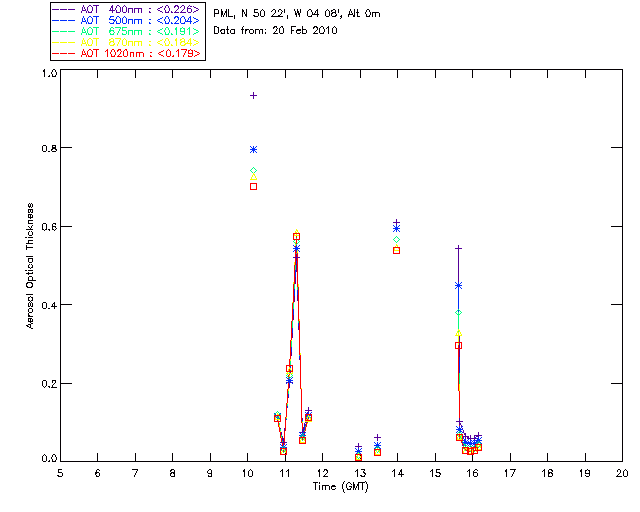640x512 pixels.
Task: Click the black plus marker near 0.93
Action: pos(254,96)
